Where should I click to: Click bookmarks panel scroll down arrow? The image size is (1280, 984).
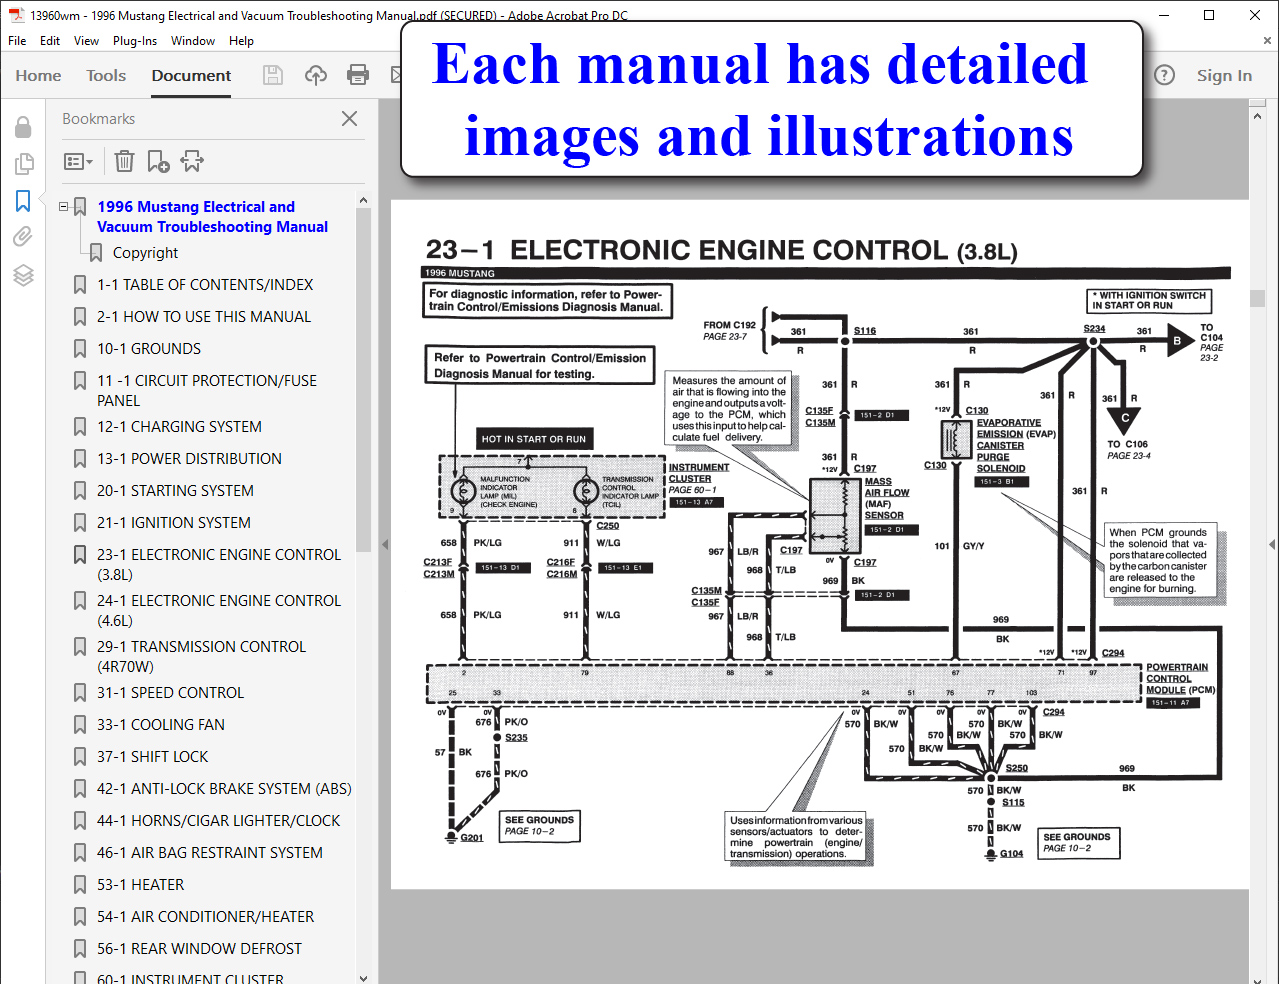click(x=363, y=977)
